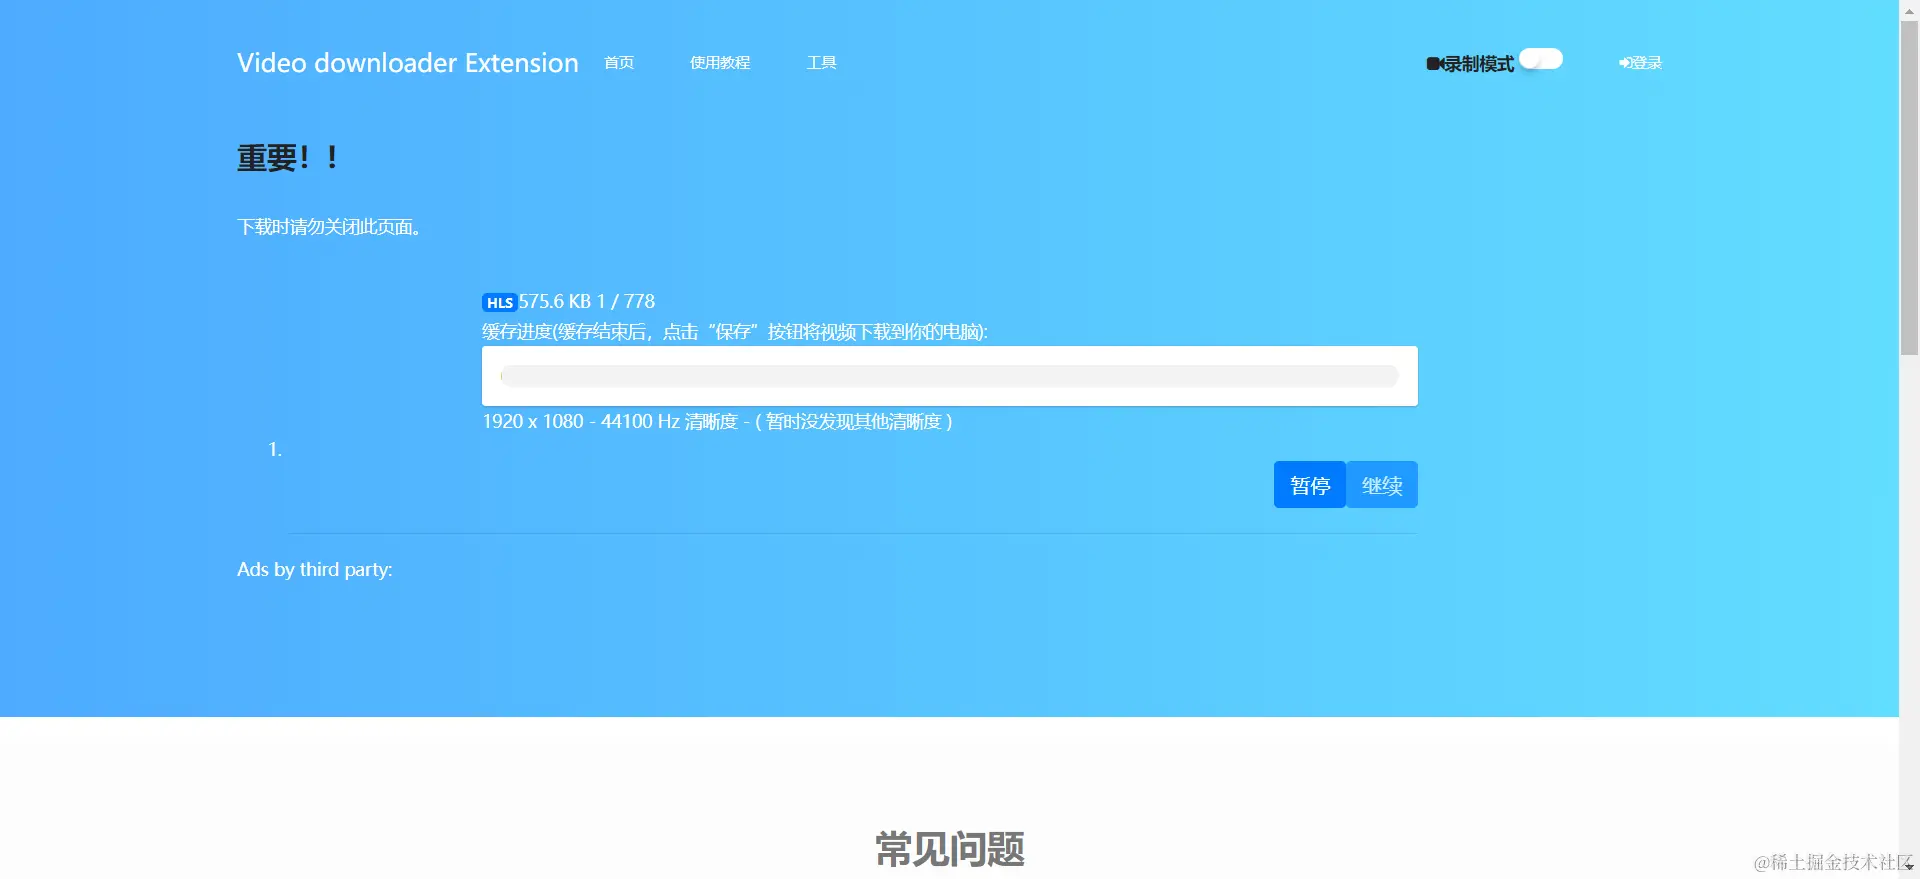This screenshot has height=879, width=1920.
Task: Resume the download with 继续 button
Action: (x=1382, y=485)
